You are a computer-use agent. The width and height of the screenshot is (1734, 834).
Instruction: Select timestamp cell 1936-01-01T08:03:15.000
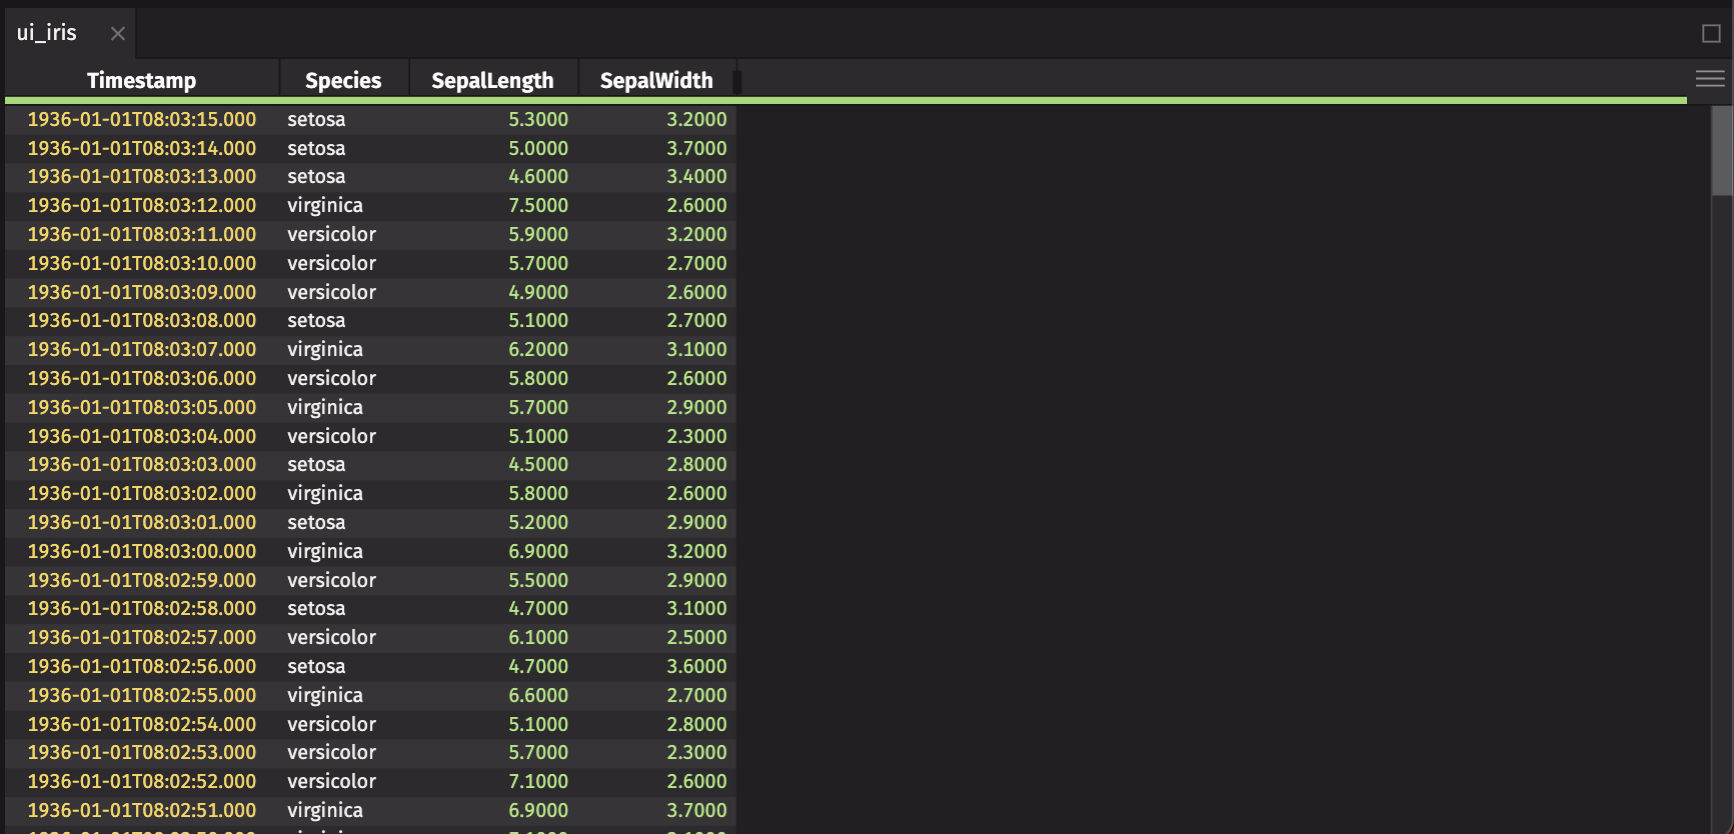(141, 119)
